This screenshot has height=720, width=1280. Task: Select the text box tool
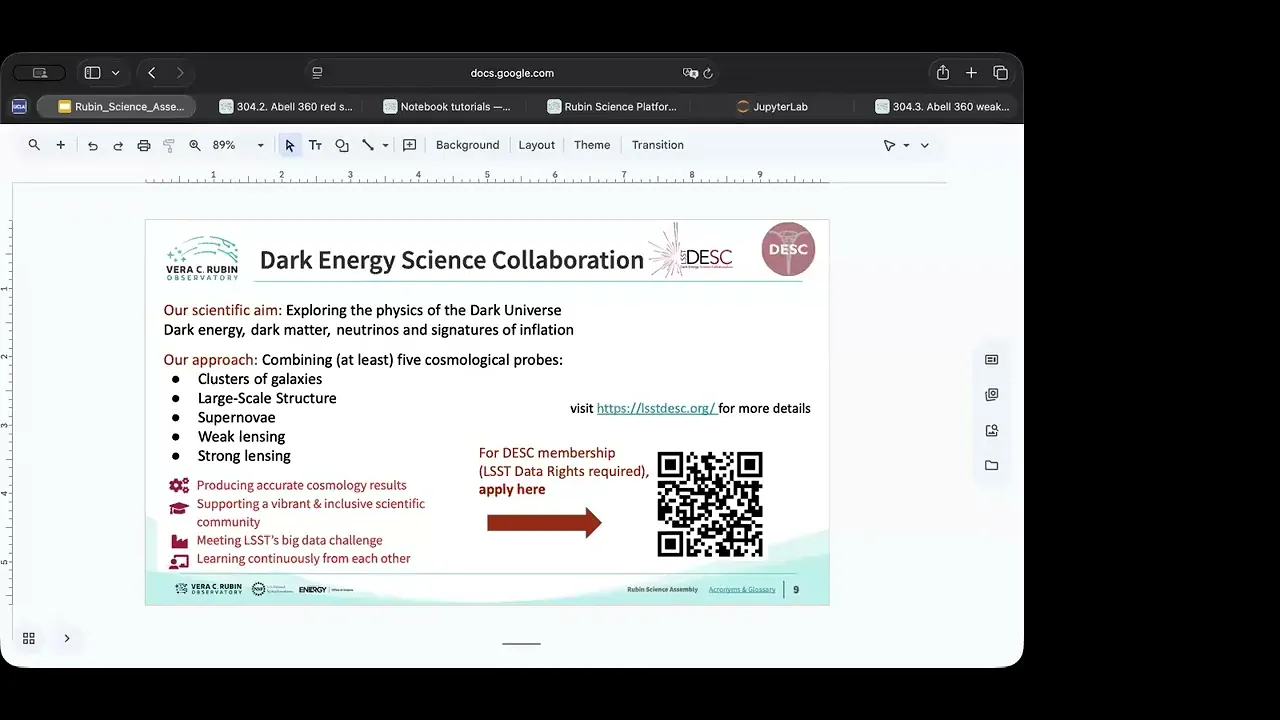pos(315,145)
